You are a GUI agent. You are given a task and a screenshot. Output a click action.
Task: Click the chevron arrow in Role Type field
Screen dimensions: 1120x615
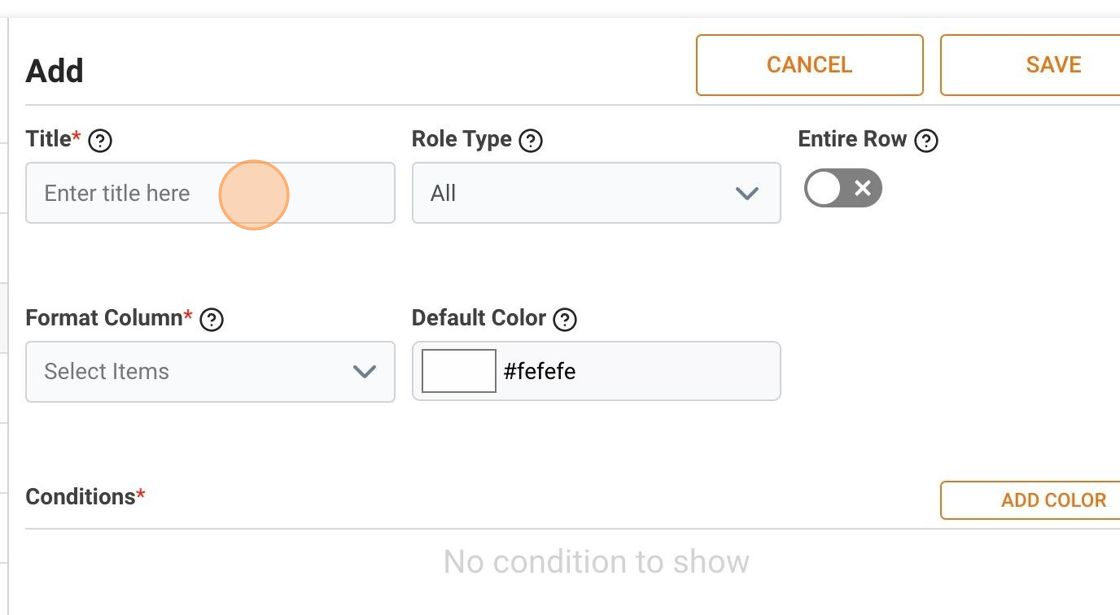747,193
